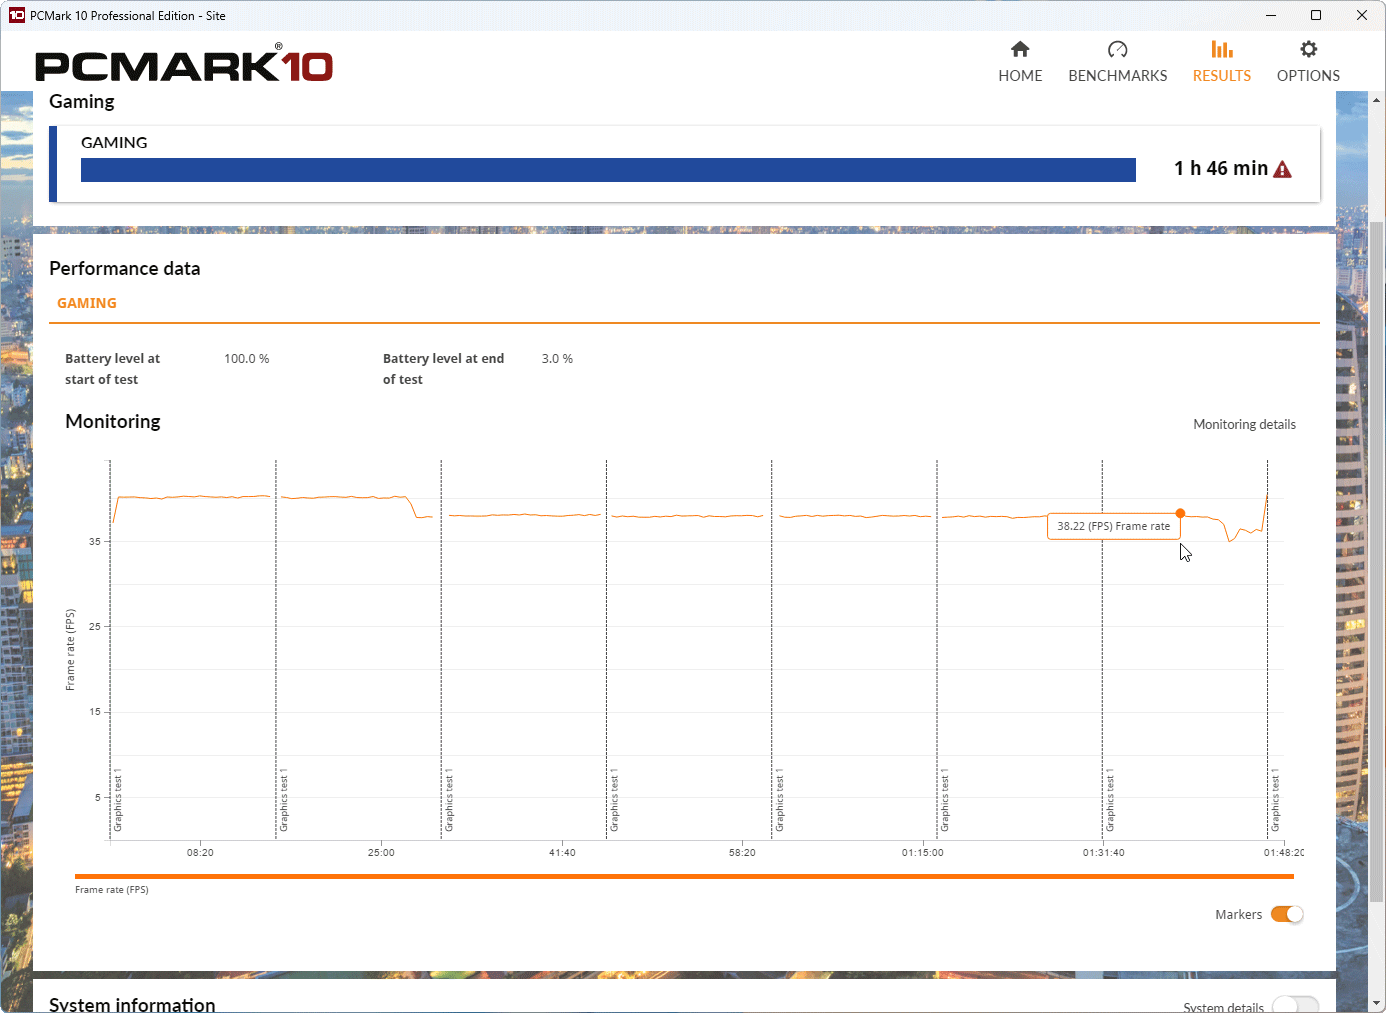Select the GAMING performance data tab
The width and height of the screenshot is (1386, 1013).
[x=87, y=303]
